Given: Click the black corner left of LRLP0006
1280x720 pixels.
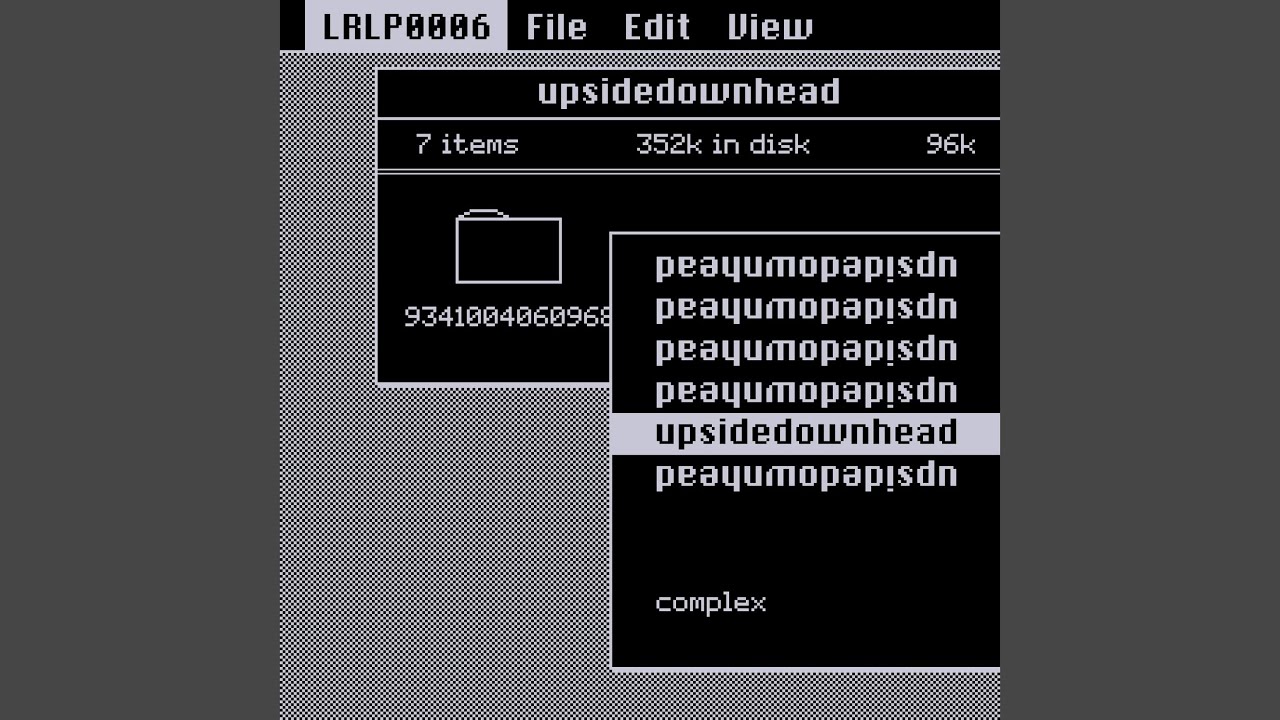Looking at the screenshot, I should click(292, 25).
